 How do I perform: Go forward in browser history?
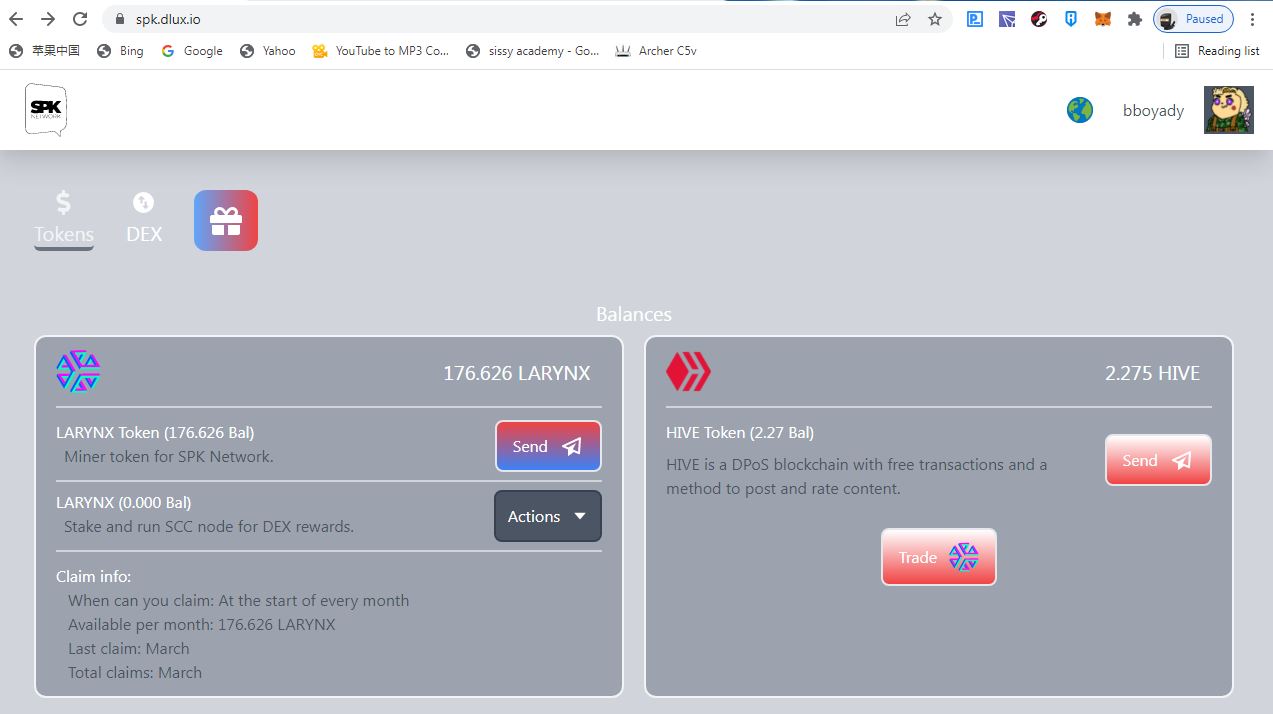[49, 19]
